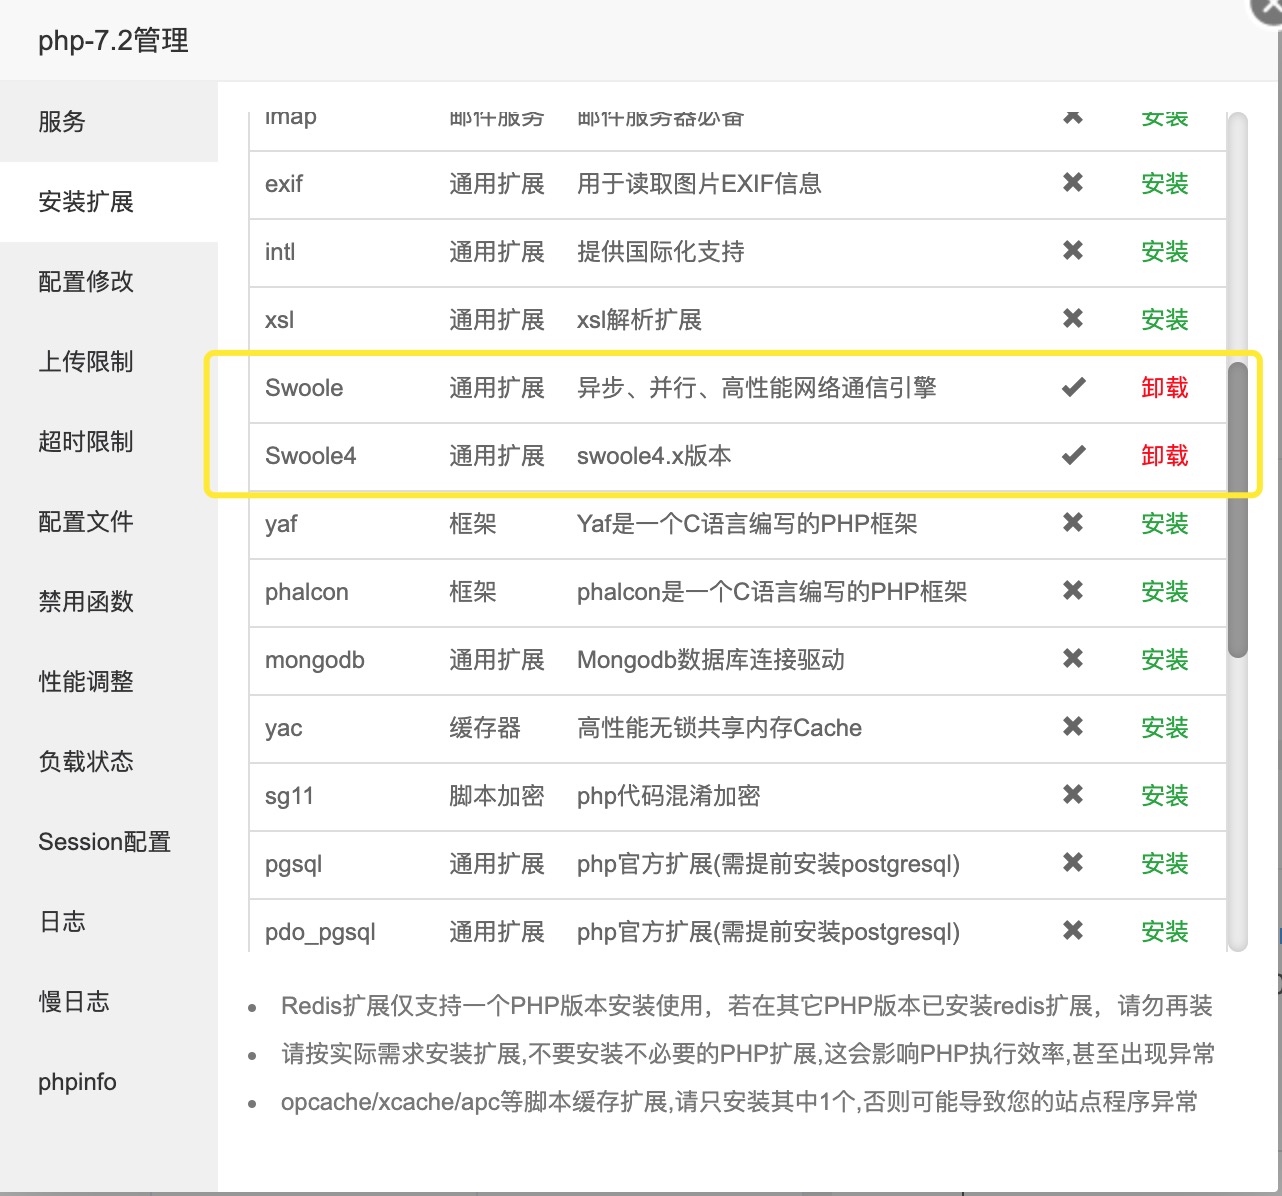Click the X status icon for xsl
The width and height of the screenshot is (1282, 1196).
point(1073,318)
